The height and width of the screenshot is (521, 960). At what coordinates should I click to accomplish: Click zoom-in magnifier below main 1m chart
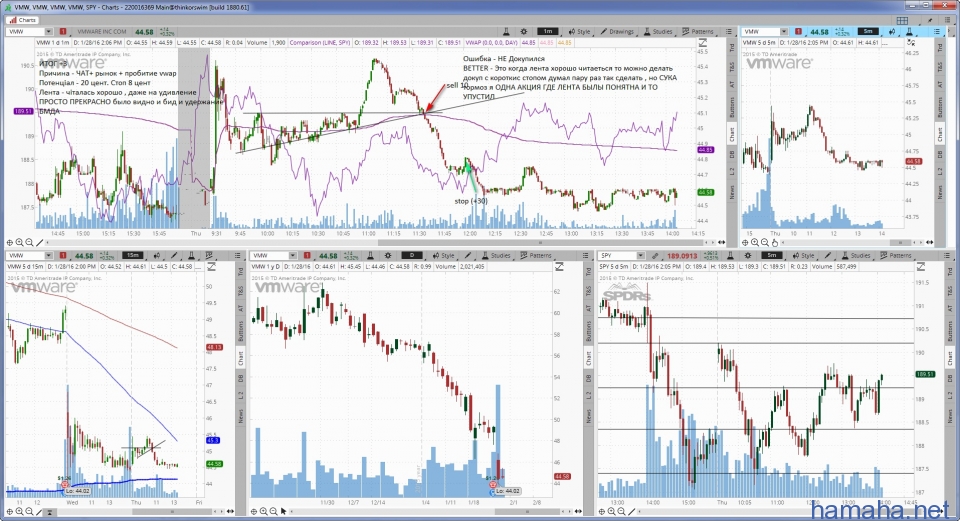tap(20, 243)
